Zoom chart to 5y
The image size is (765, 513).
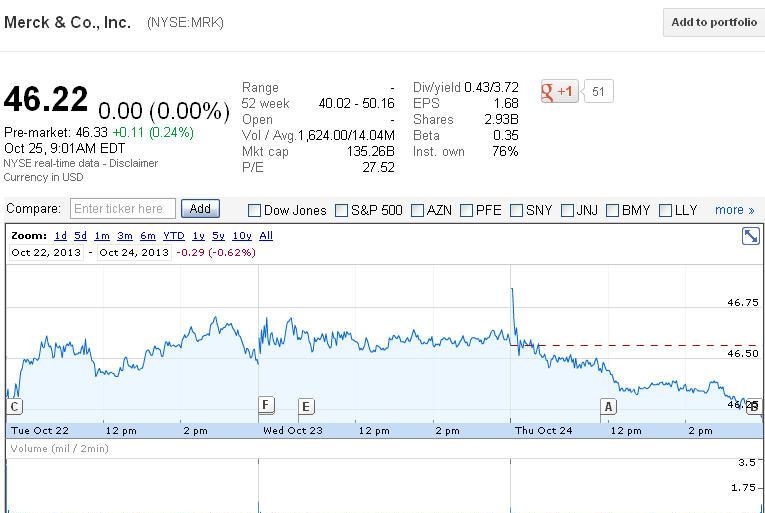[218, 236]
